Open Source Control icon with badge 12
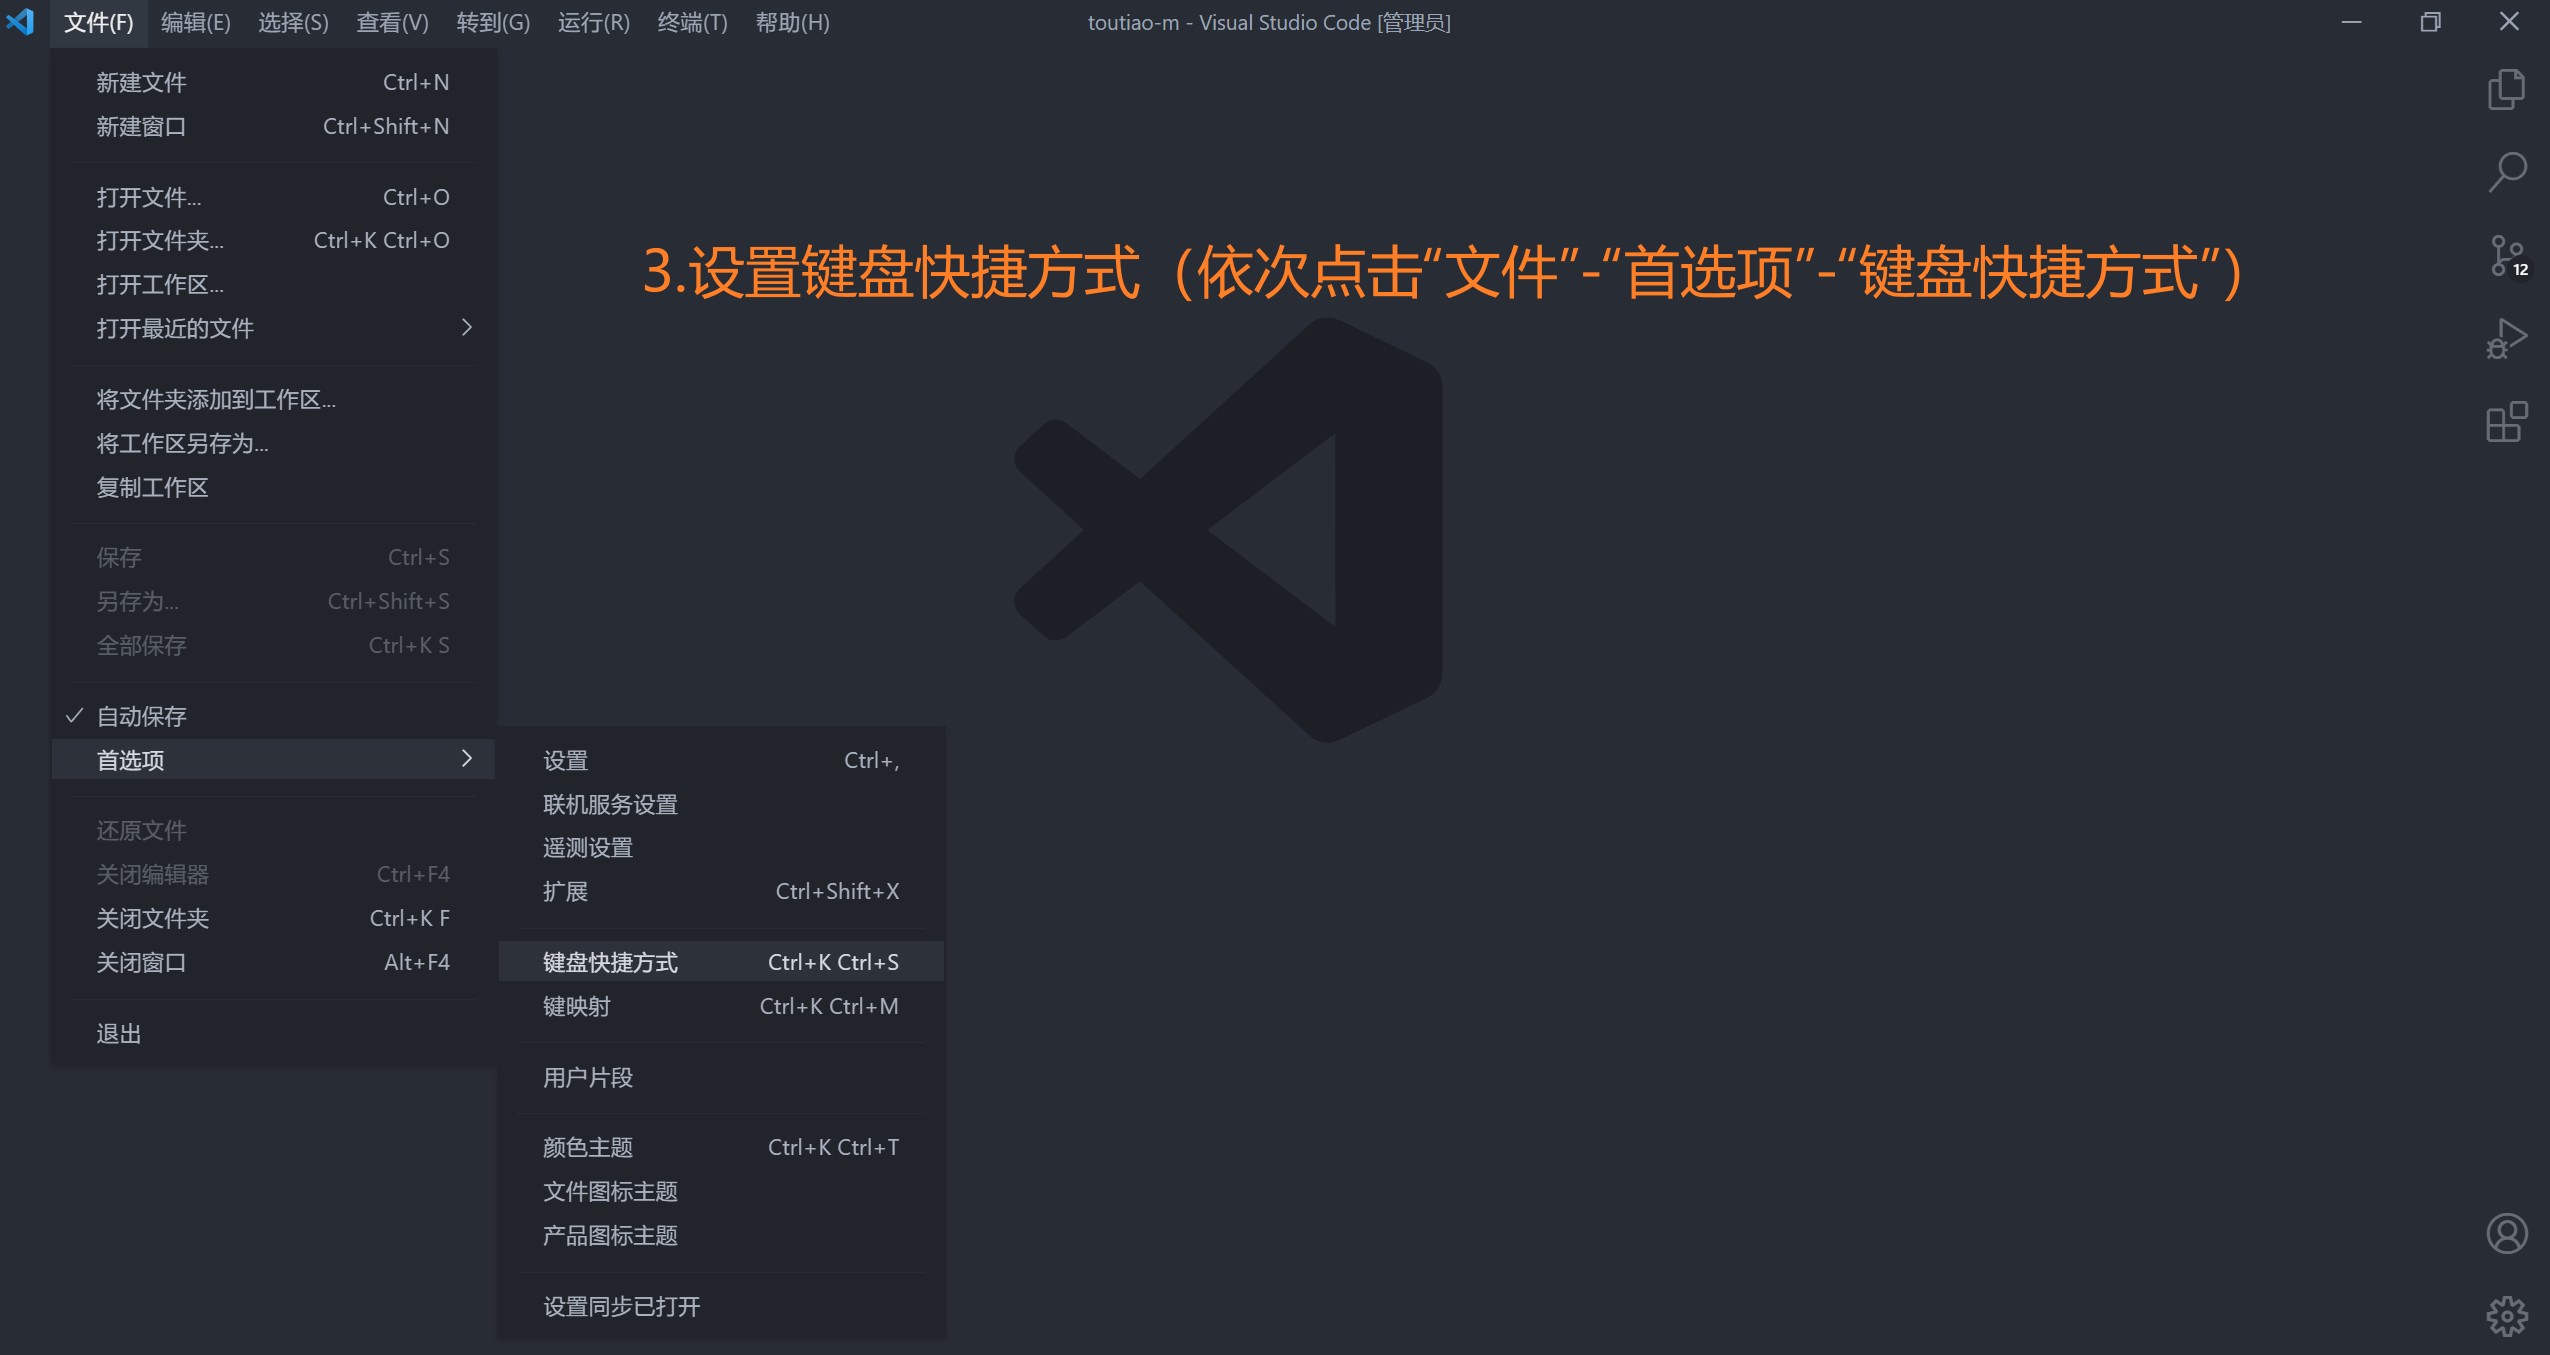This screenshot has height=1355, width=2550. tap(2506, 256)
